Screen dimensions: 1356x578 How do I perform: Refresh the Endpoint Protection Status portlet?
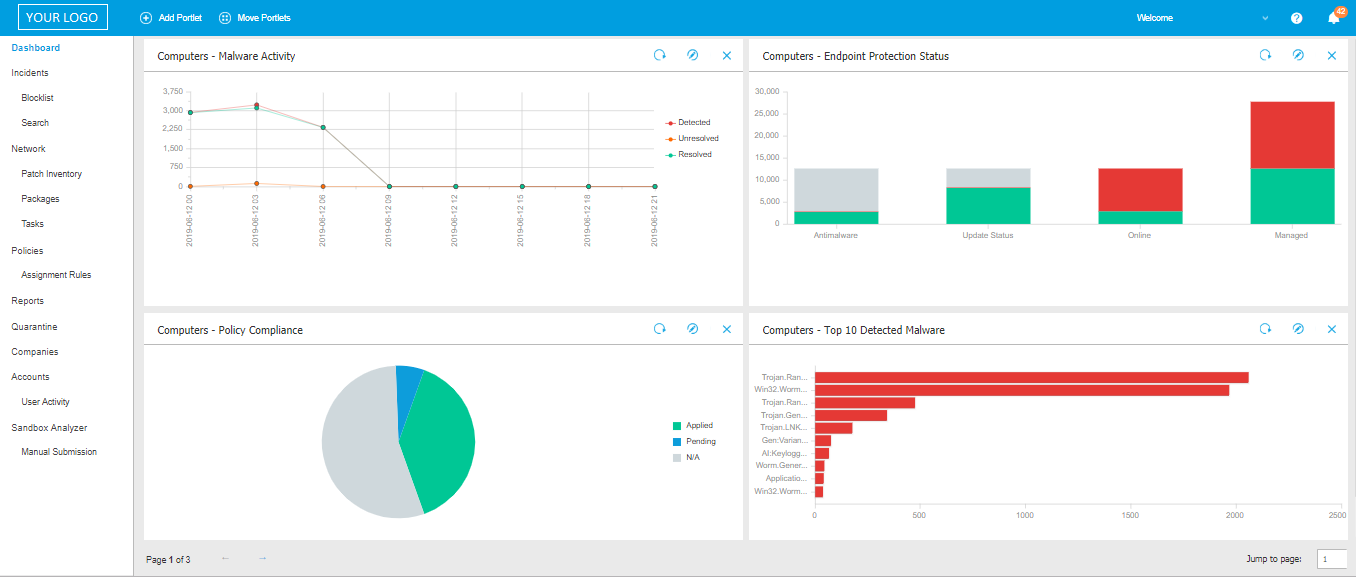(x=1265, y=56)
